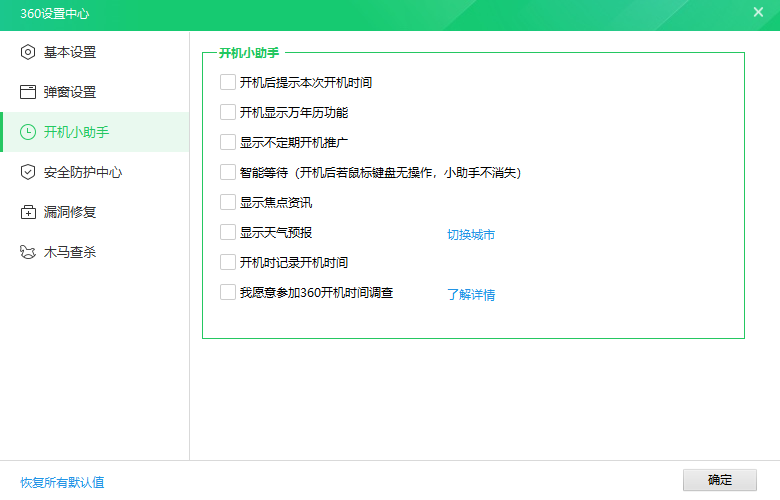Toggle 显示天气预报 checkbox
780x500 pixels.
[228, 232]
